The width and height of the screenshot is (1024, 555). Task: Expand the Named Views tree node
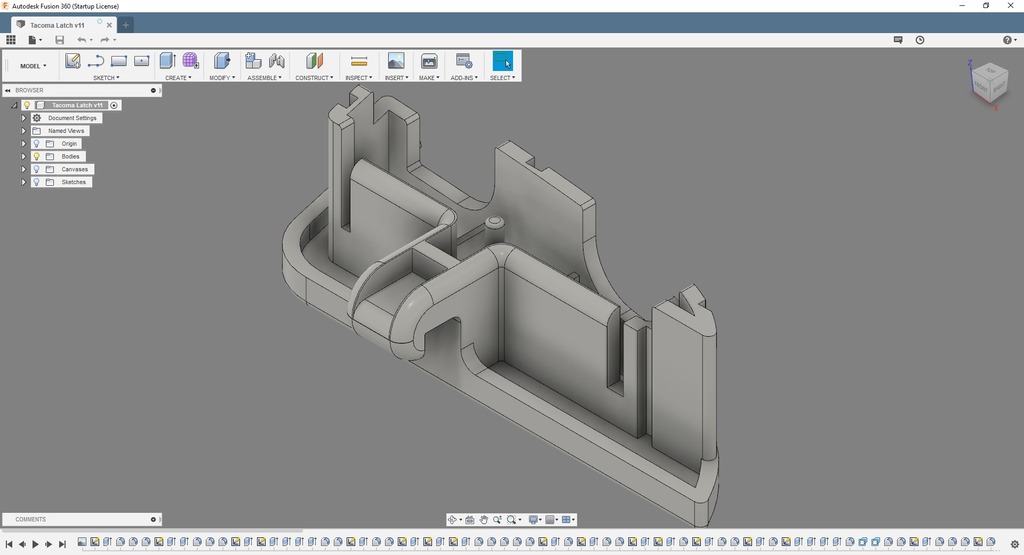click(23, 131)
